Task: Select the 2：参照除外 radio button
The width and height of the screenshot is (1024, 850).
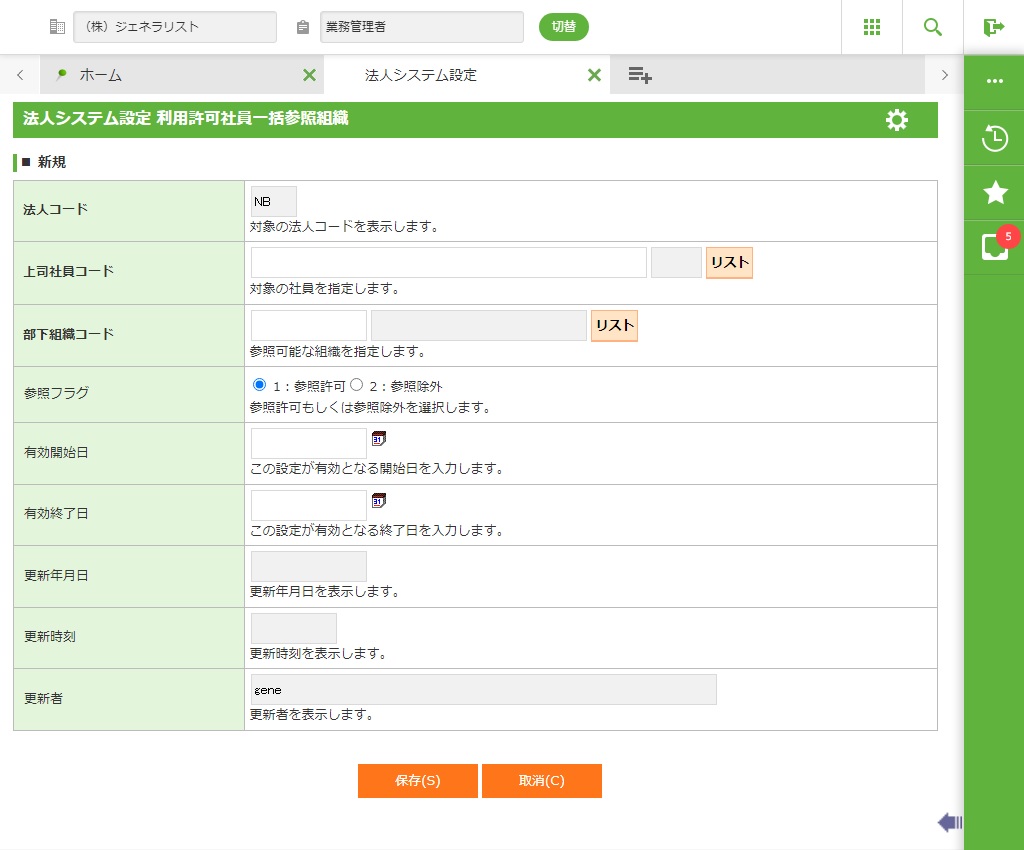Action: (356, 385)
